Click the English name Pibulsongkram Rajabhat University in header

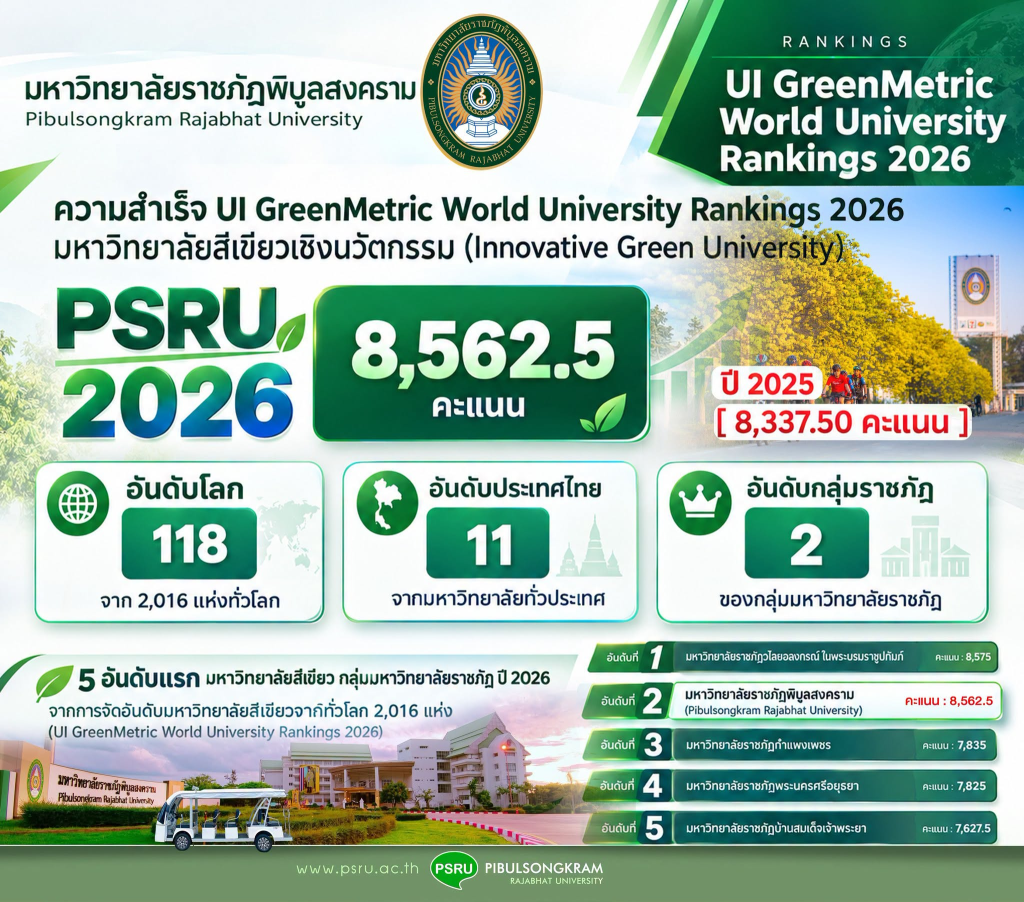[x=194, y=120]
